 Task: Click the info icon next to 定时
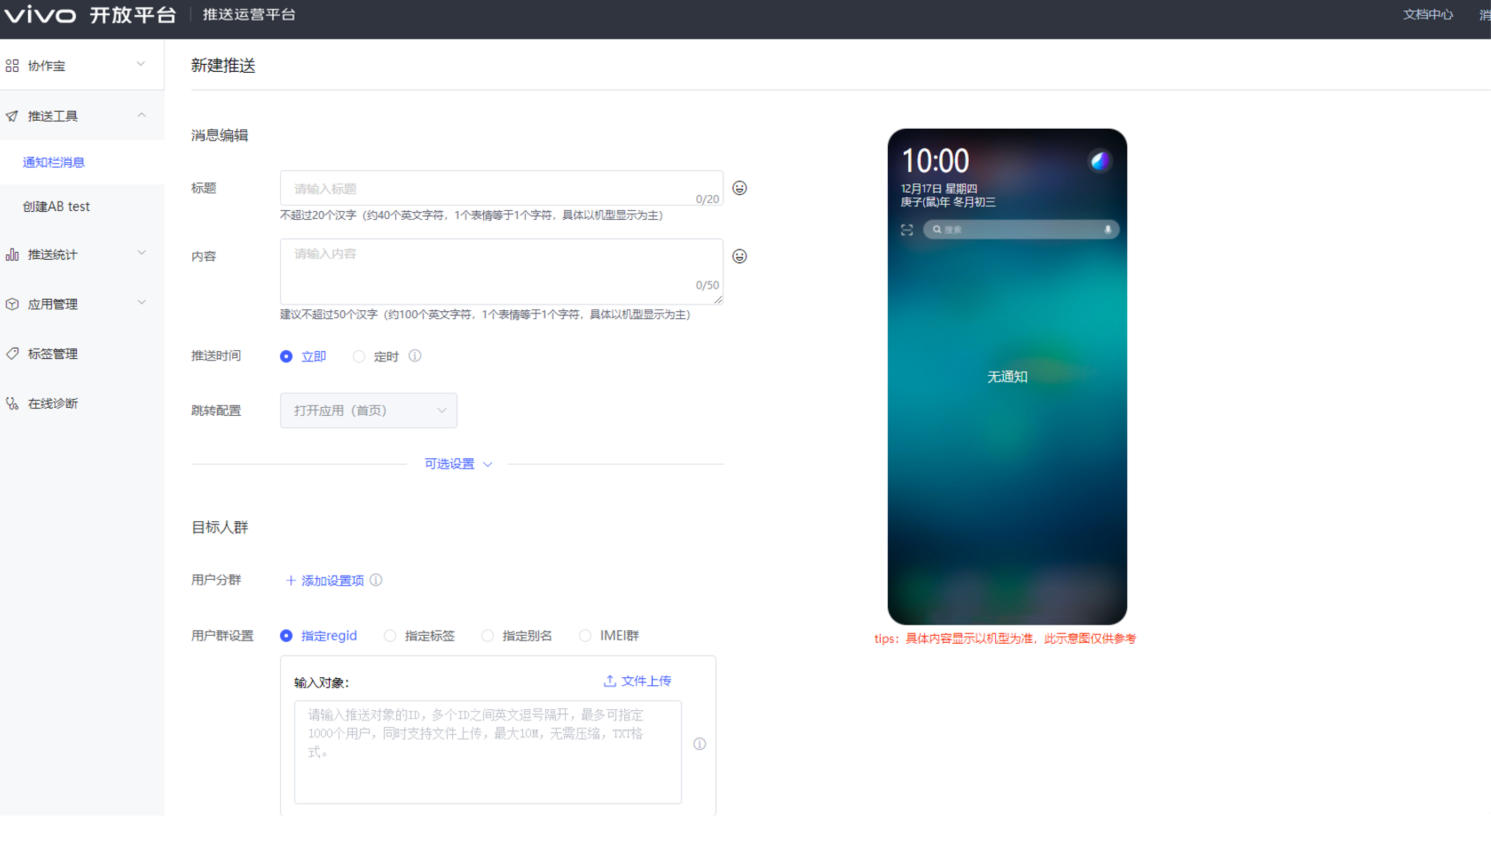415,356
